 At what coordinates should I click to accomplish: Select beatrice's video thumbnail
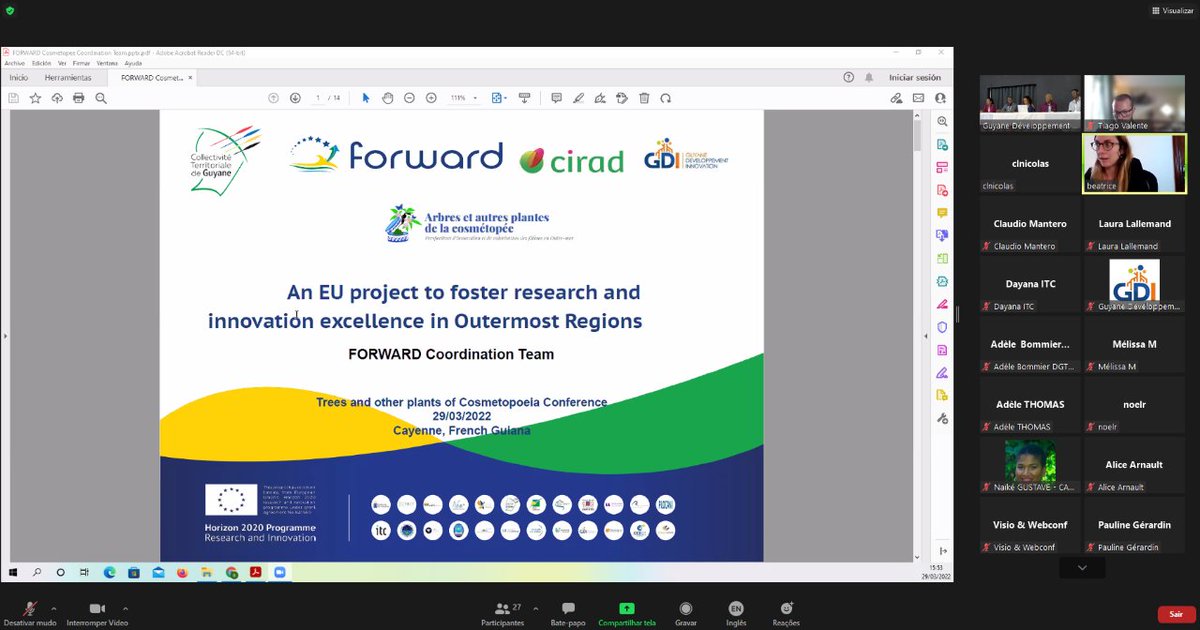pyautogui.click(x=1135, y=163)
